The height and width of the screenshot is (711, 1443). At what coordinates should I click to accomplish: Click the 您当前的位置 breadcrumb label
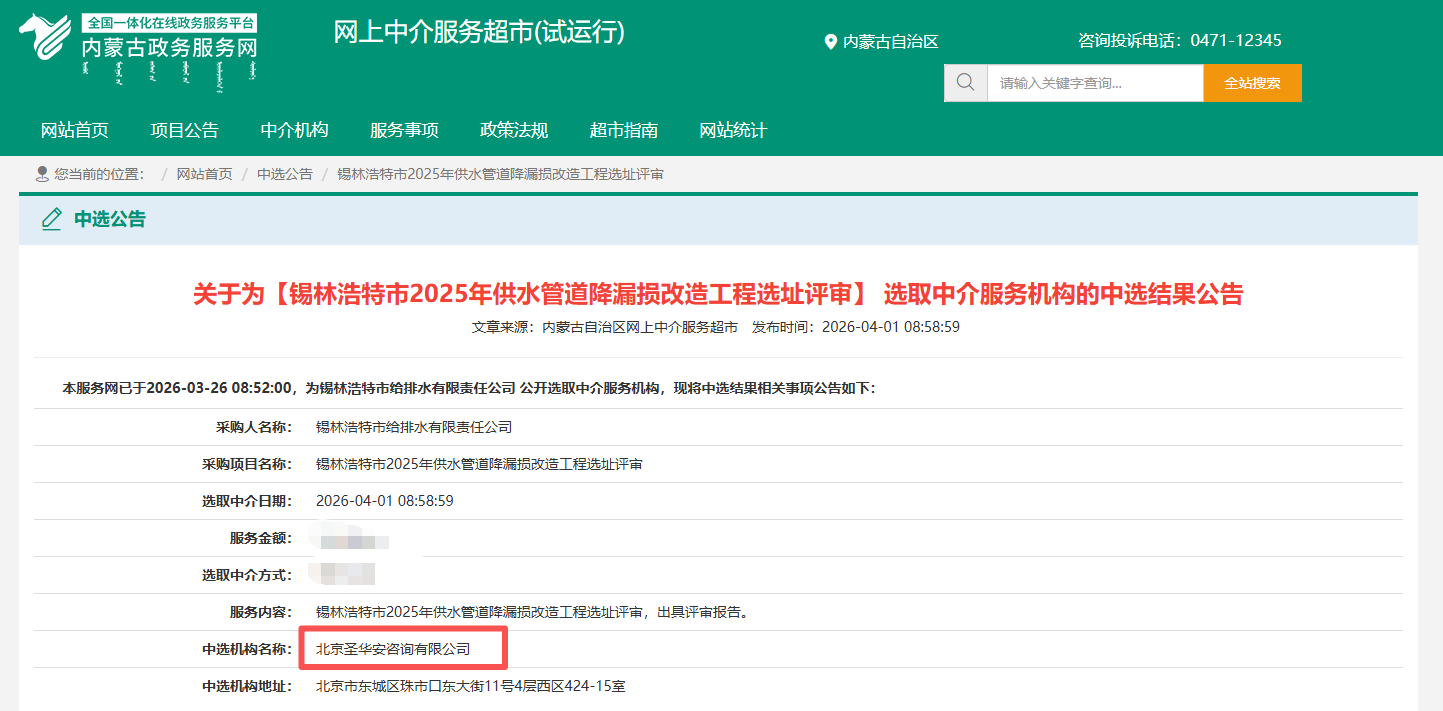click(x=99, y=174)
